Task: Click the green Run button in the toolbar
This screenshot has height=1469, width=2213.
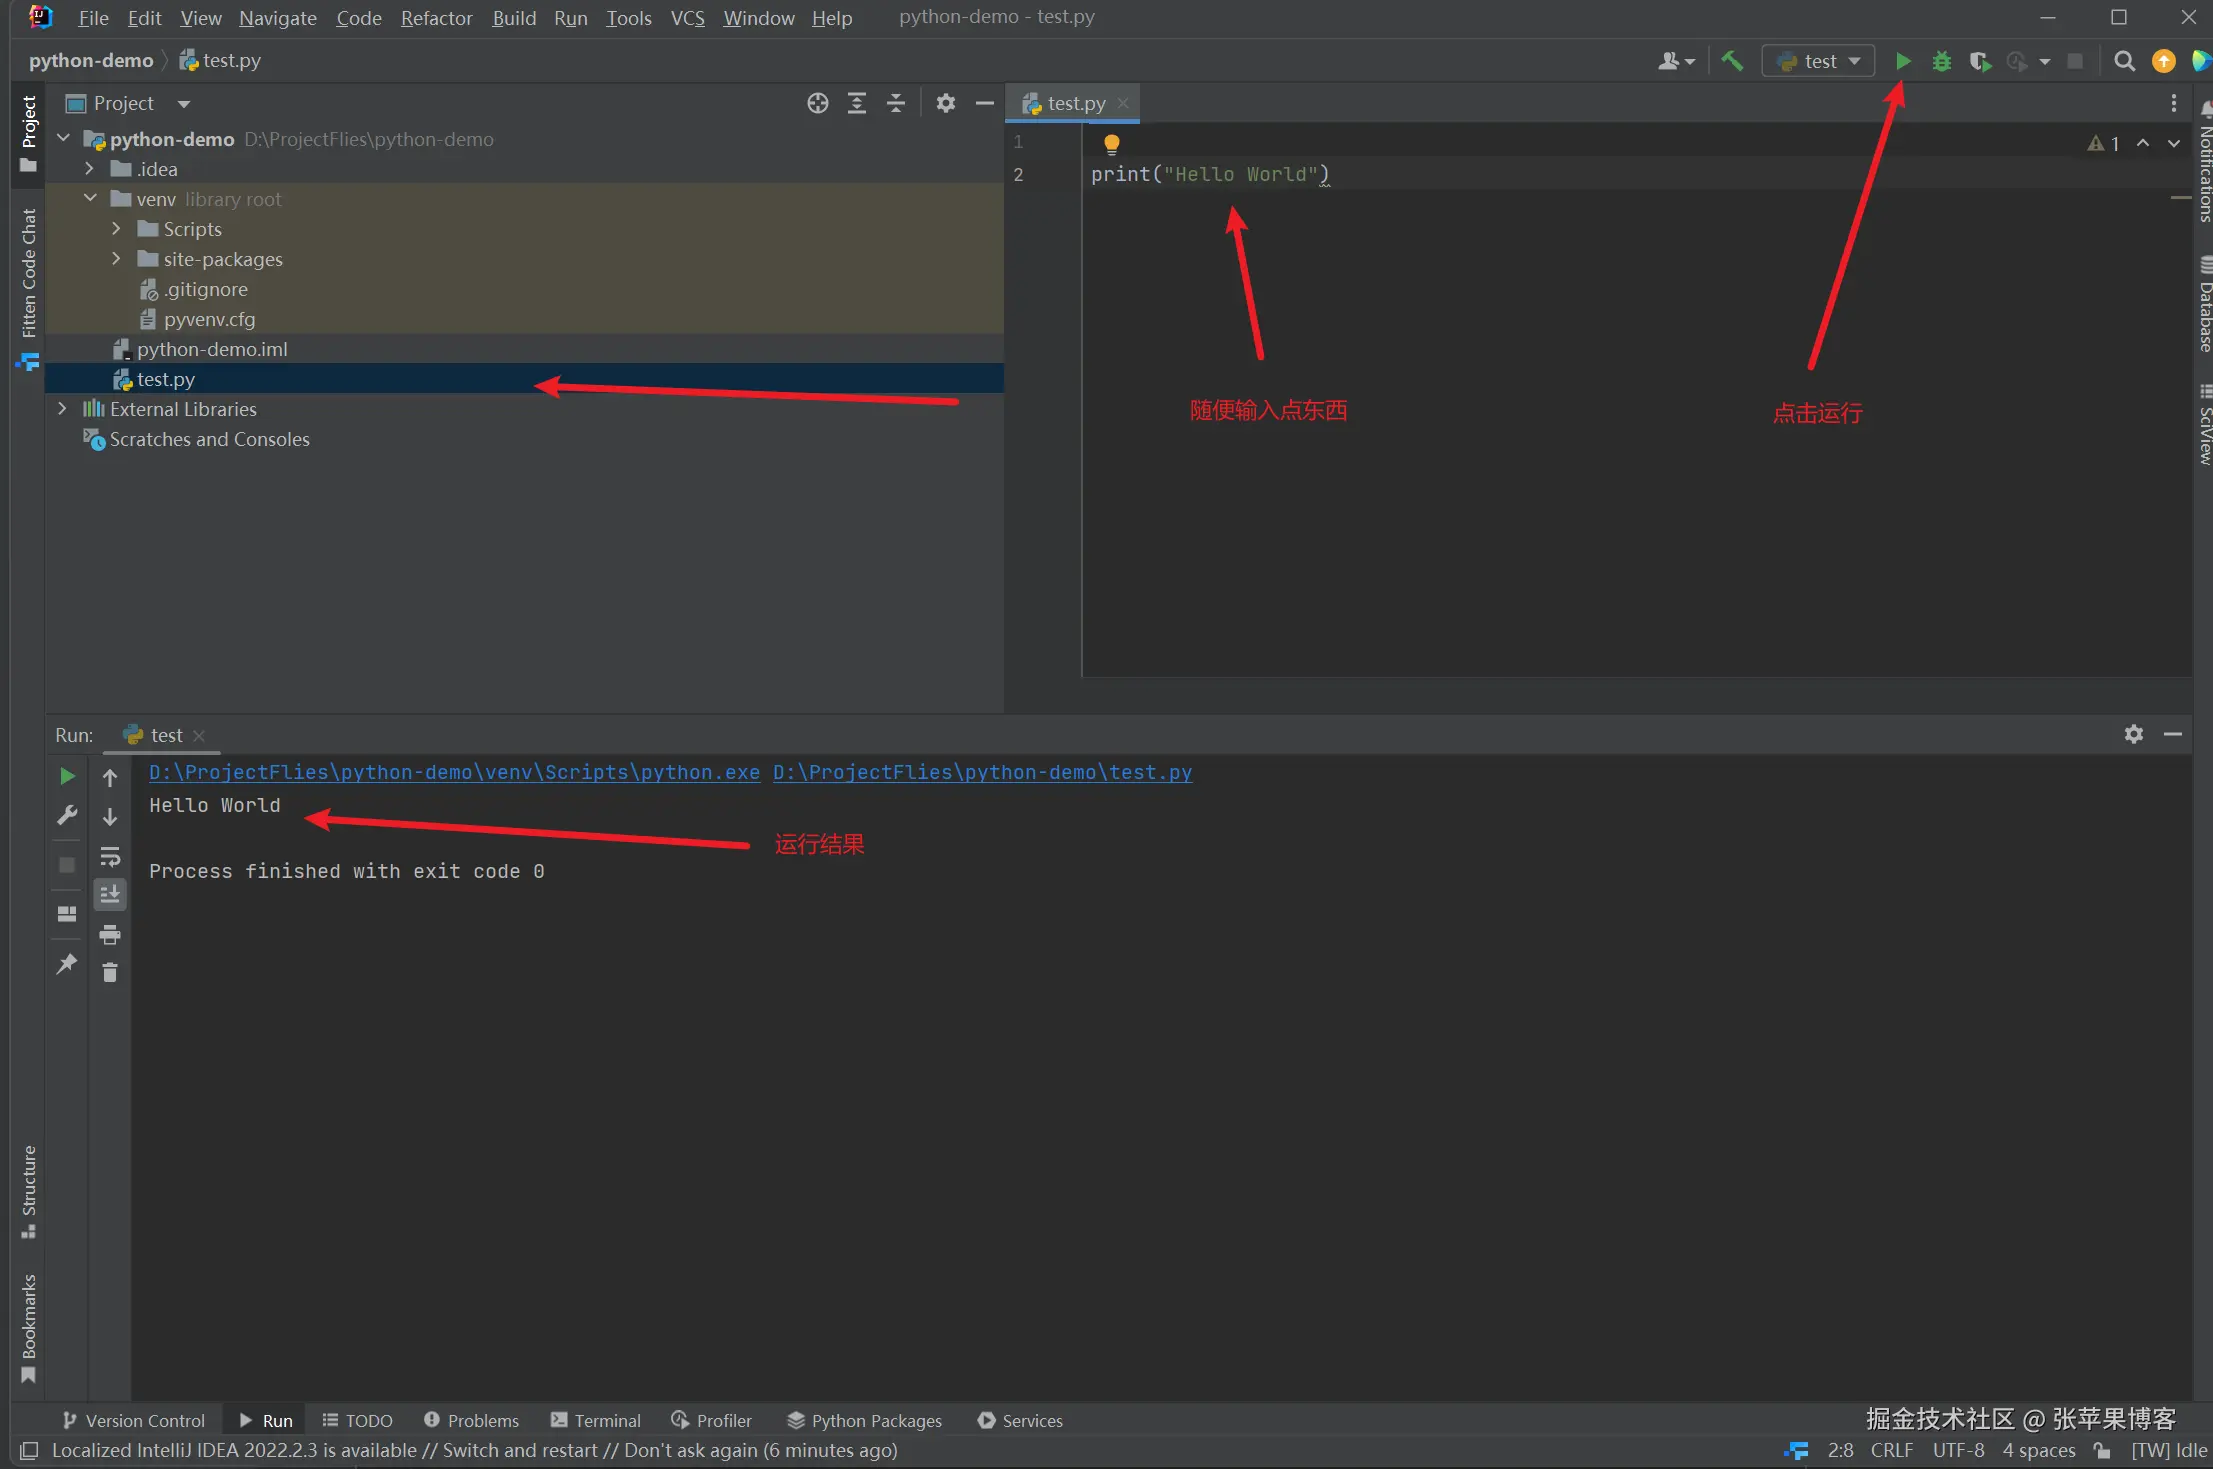Action: click(x=1903, y=61)
